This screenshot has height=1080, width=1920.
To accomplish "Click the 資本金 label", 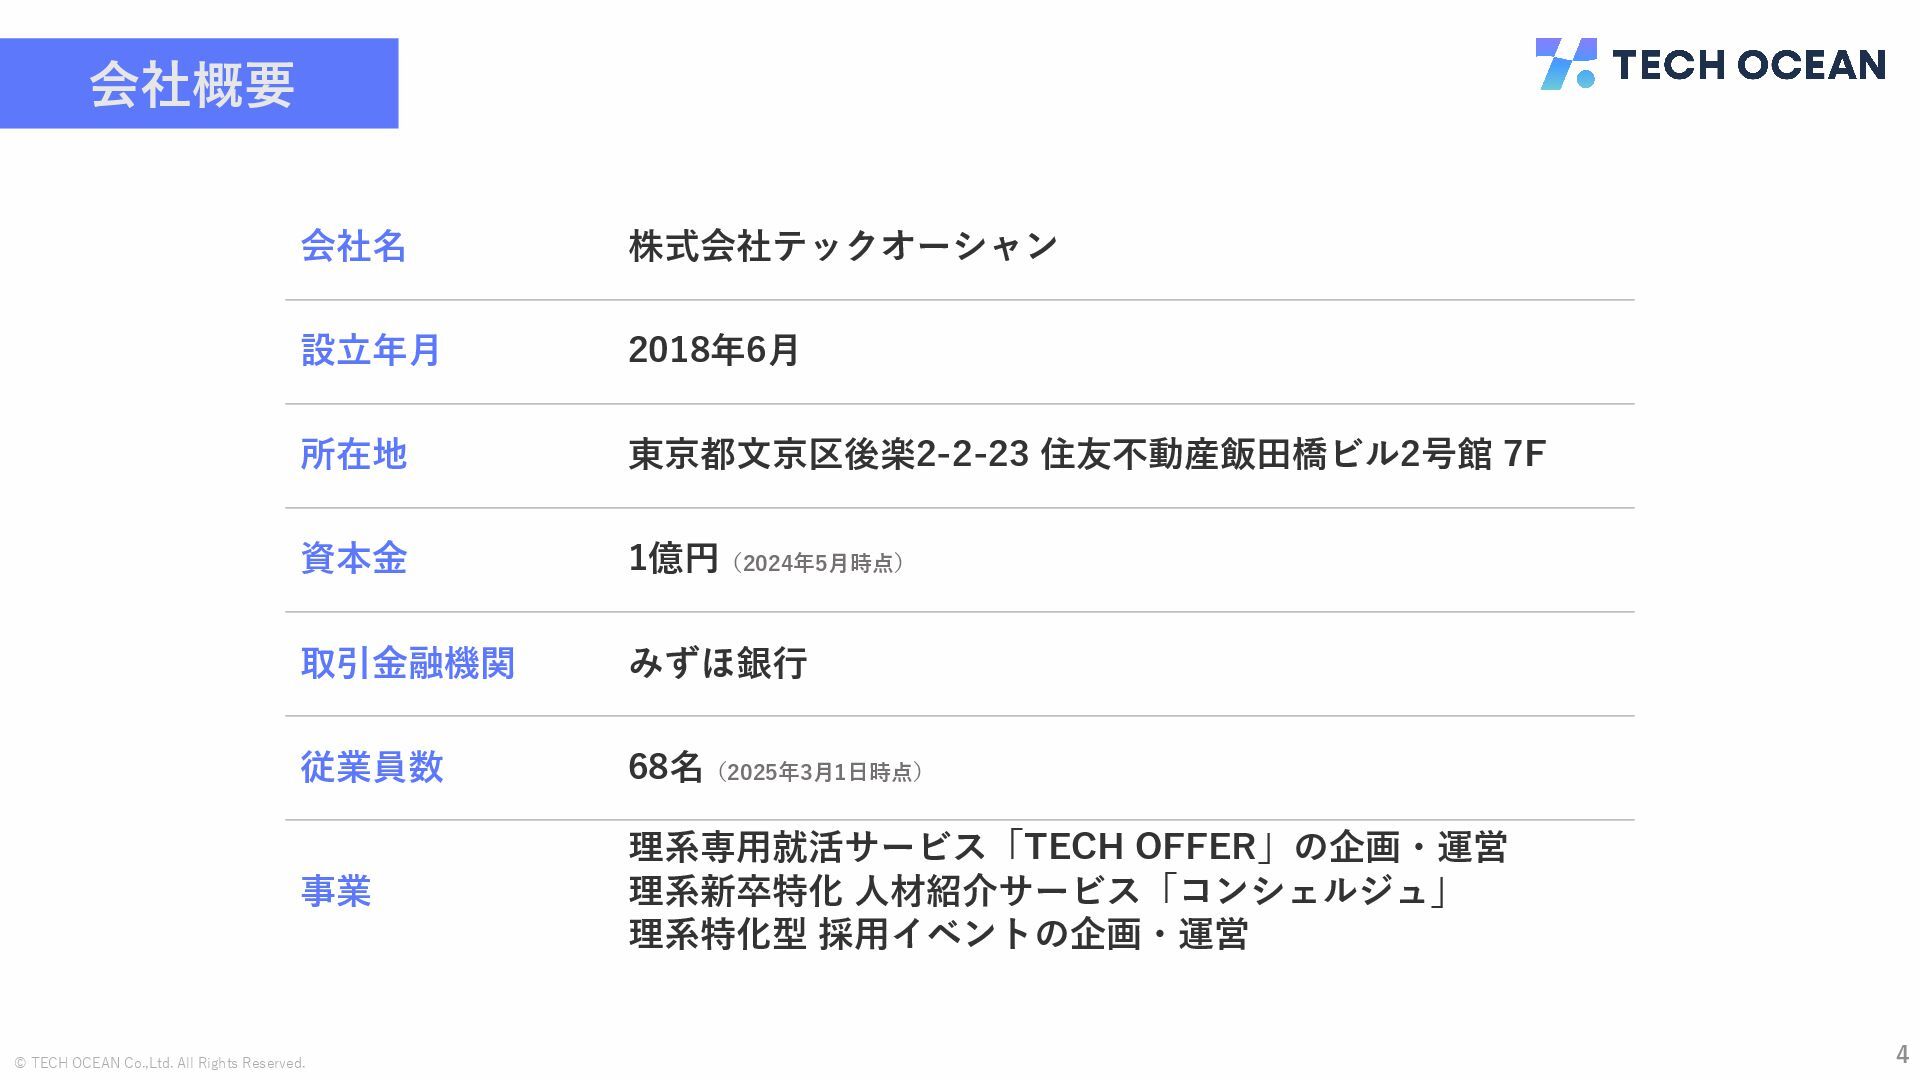I will tap(354, 558).
